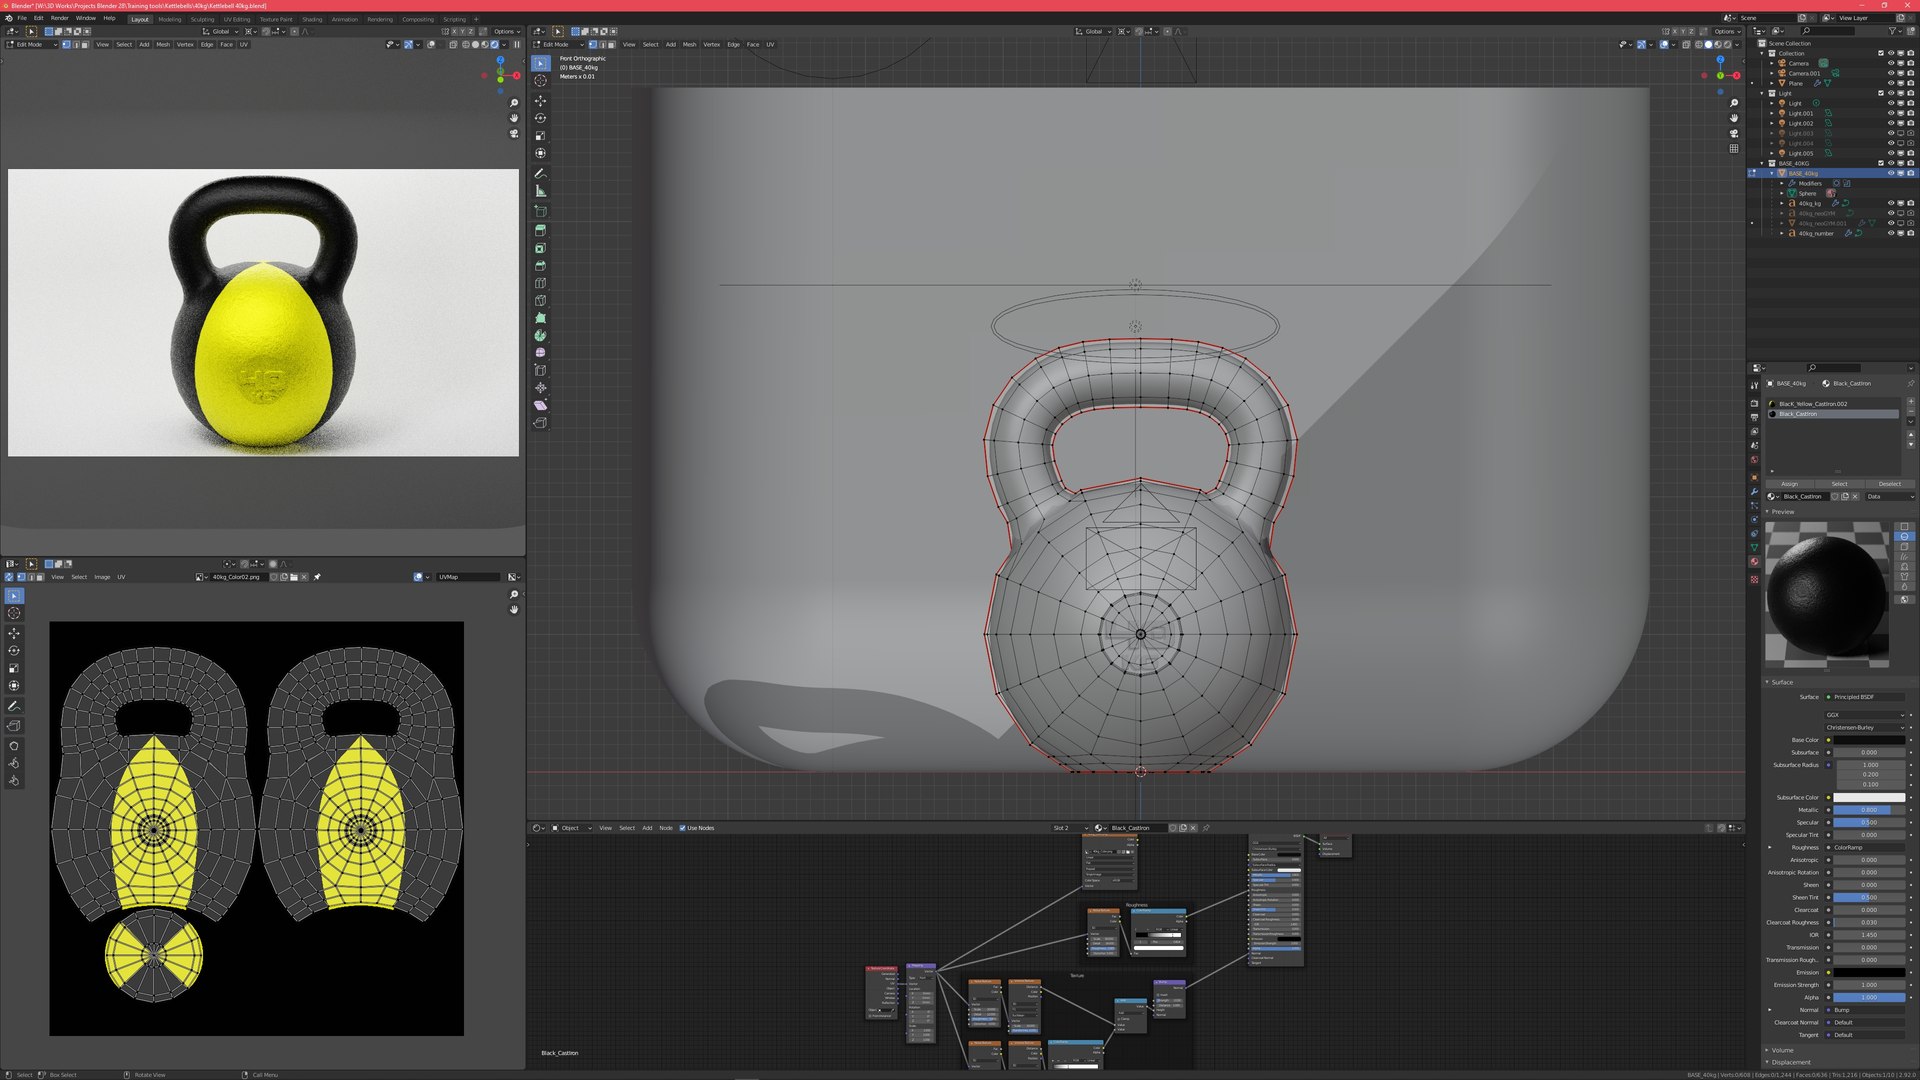Viewport: 1920px width, 1080px height.
Task: Uncheck the BASE_40KG collection checkbox
Action: click(x=1880, y=163)
